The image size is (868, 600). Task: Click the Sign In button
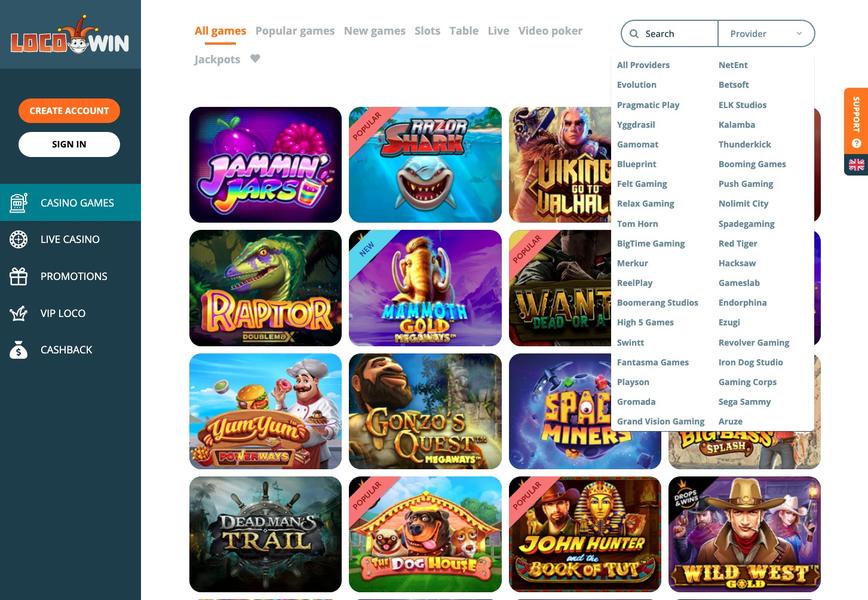tap(69, 144)
